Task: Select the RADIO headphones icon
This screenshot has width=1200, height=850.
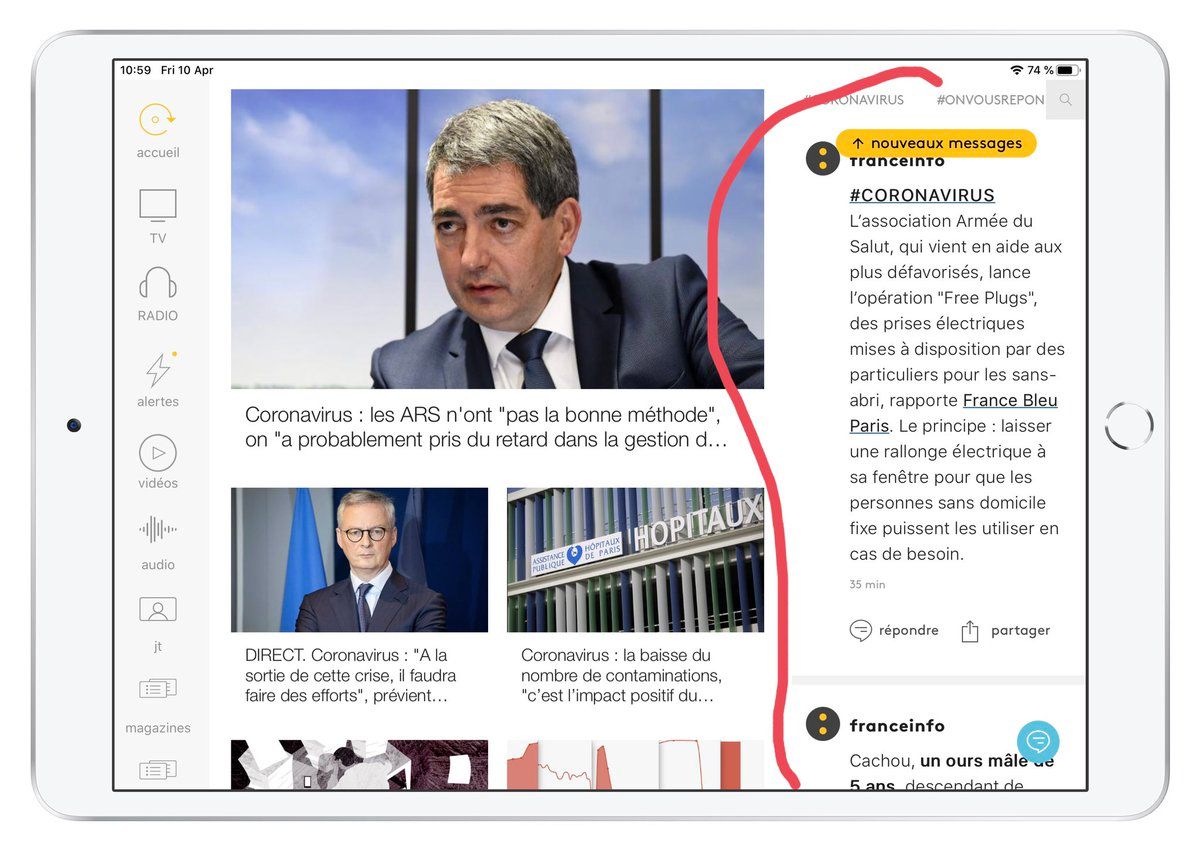Action: click(158, 284)
